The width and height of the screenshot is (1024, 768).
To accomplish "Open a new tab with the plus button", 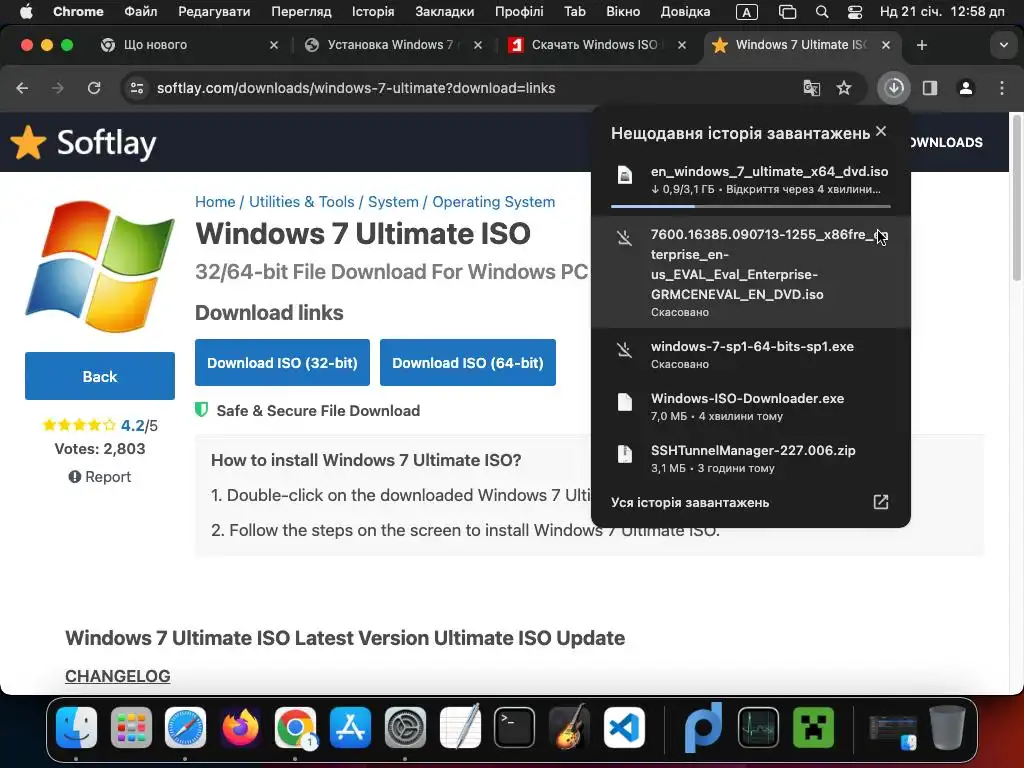I will (x=921, y=45).
